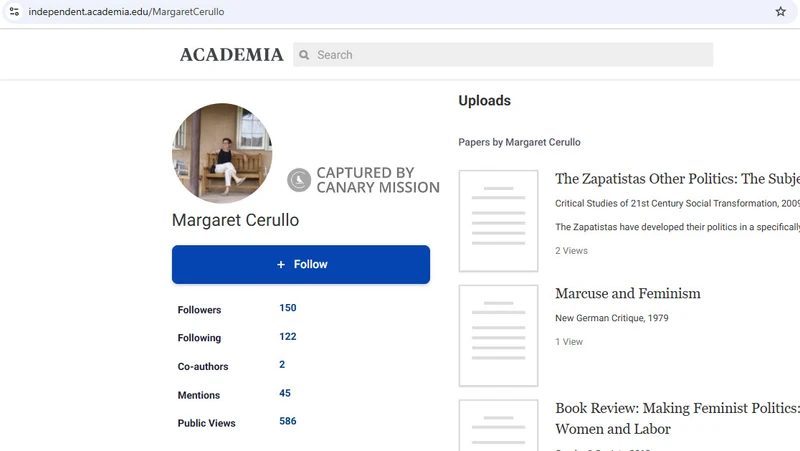This screenshot has height=451, width=800.
Task: Click the Academia logo
Action: pyautogui.click(x=231, y=55)
